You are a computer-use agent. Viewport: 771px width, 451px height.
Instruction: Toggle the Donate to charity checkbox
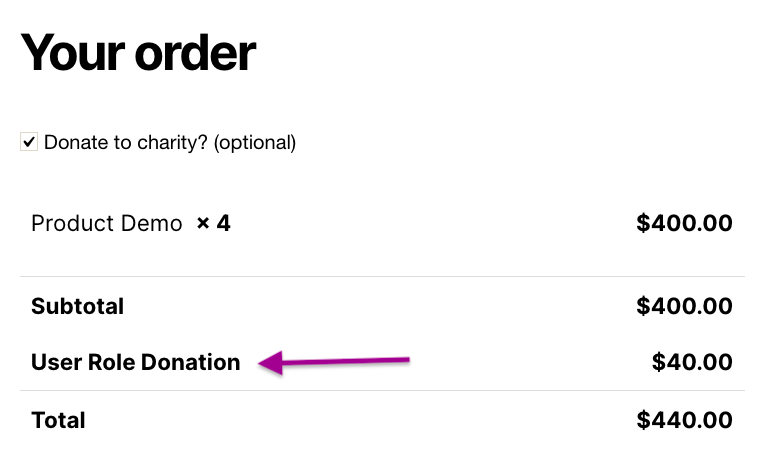[29, 143]
